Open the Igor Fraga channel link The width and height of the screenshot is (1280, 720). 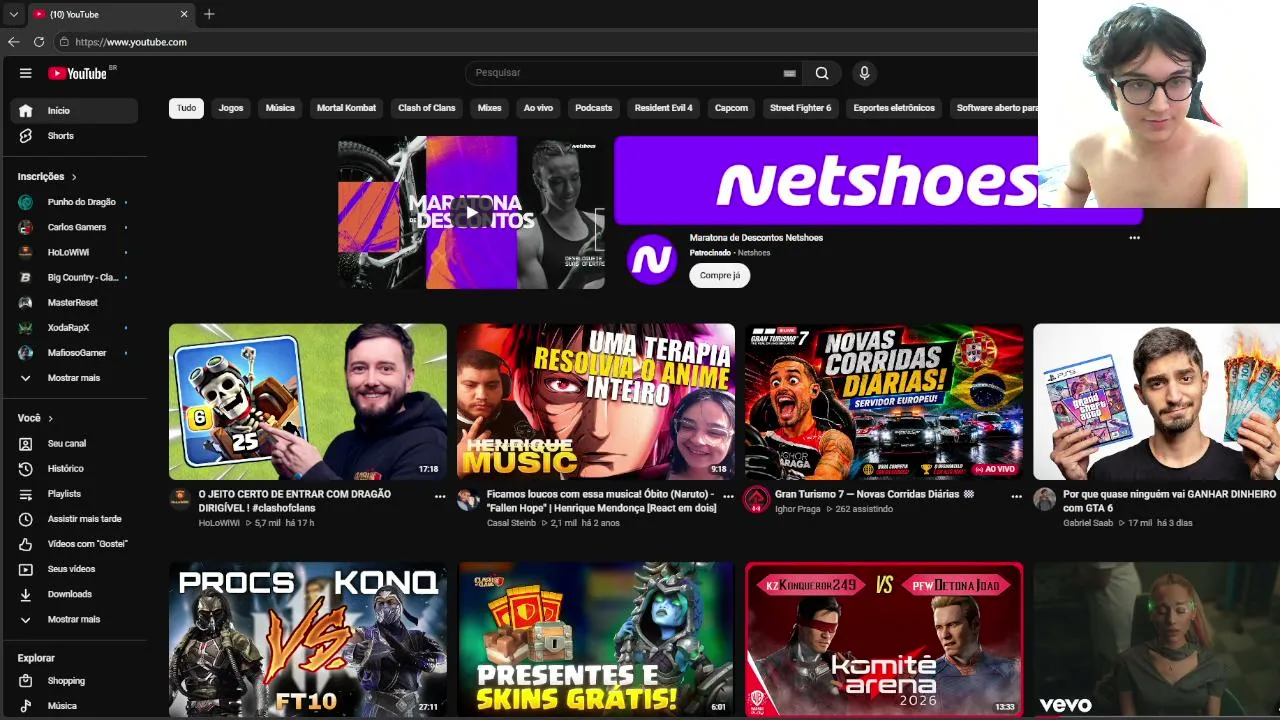pyautogui.click(x=797, y=509)
